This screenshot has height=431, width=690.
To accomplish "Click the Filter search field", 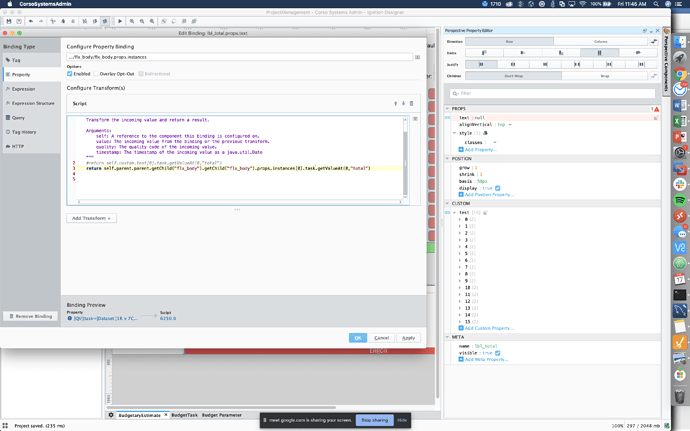I will coord(552,93).
